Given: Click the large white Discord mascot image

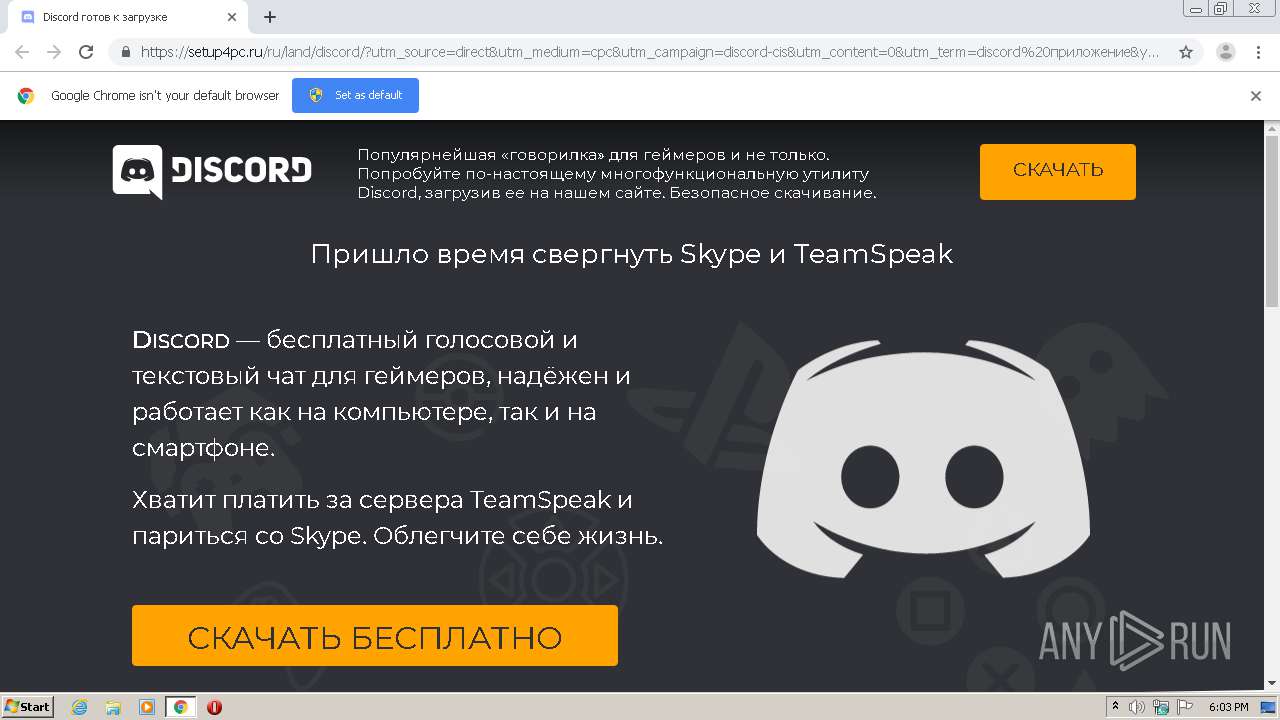Looking at the screenshot, I should click(923, 458).
